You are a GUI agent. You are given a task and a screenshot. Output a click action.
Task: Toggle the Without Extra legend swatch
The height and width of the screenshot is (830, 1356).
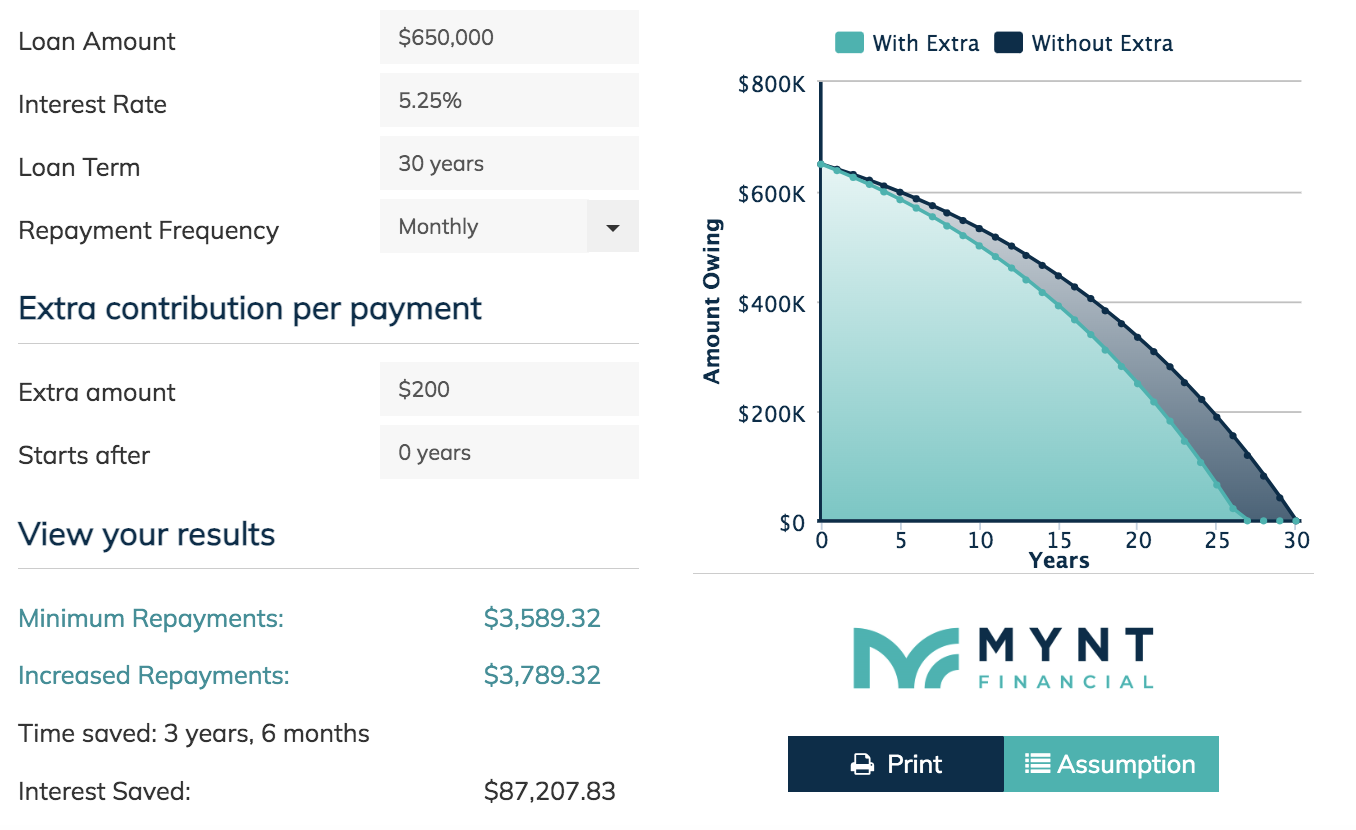(x=1008, y=43)
